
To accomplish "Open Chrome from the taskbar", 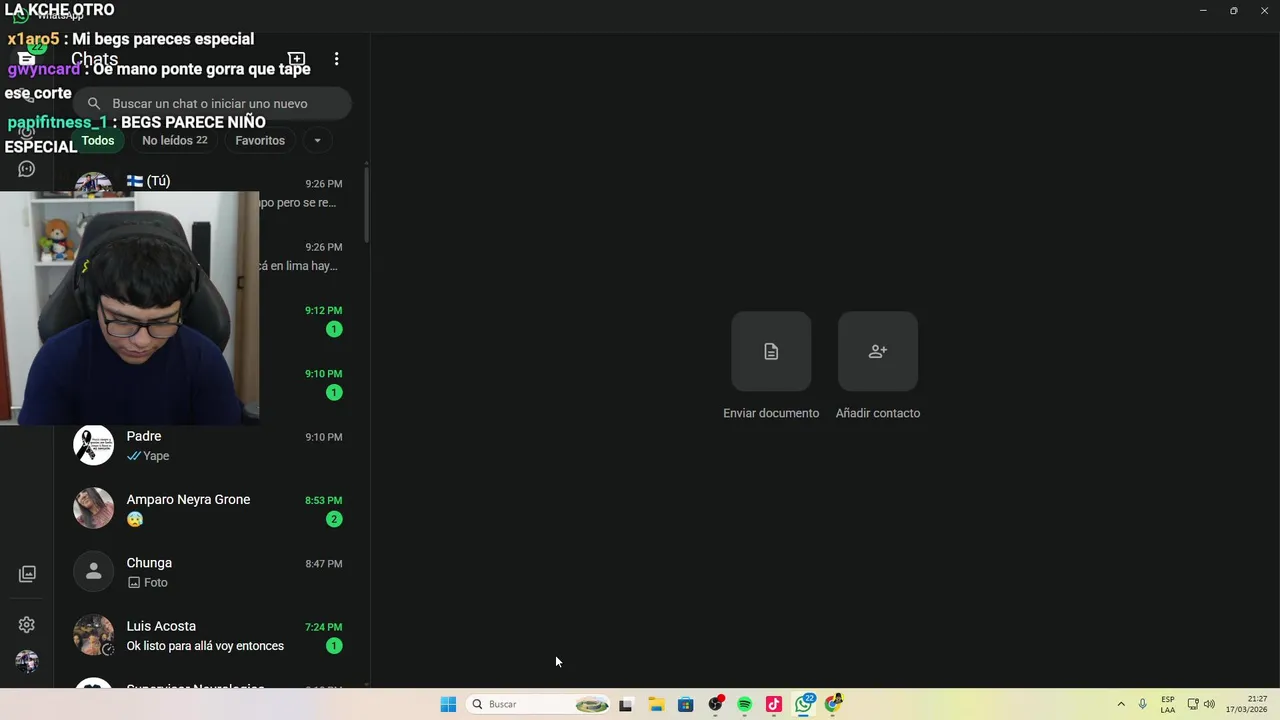I will [833, 704].
